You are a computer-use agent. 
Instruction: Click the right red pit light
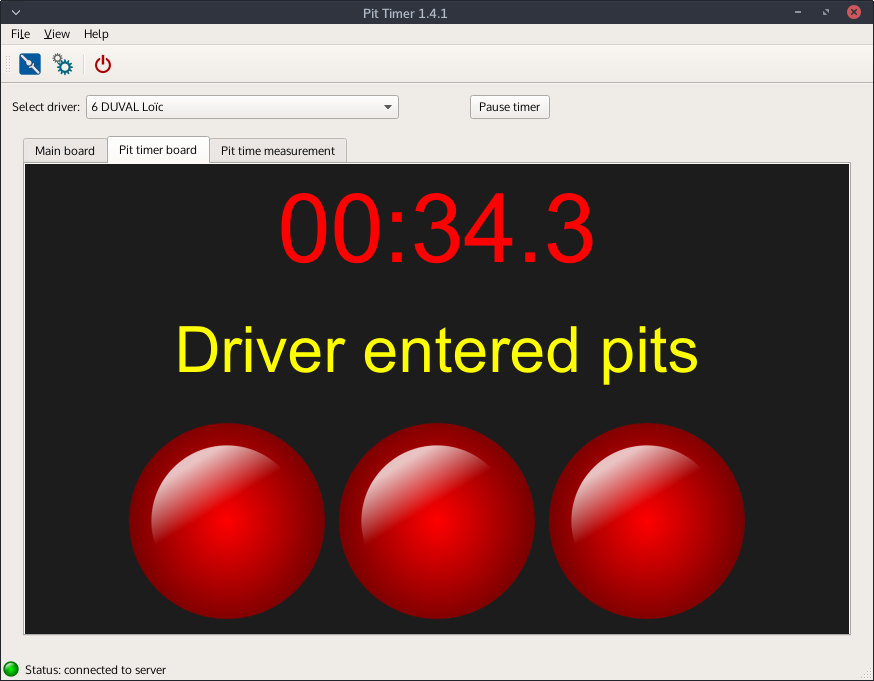647,520
